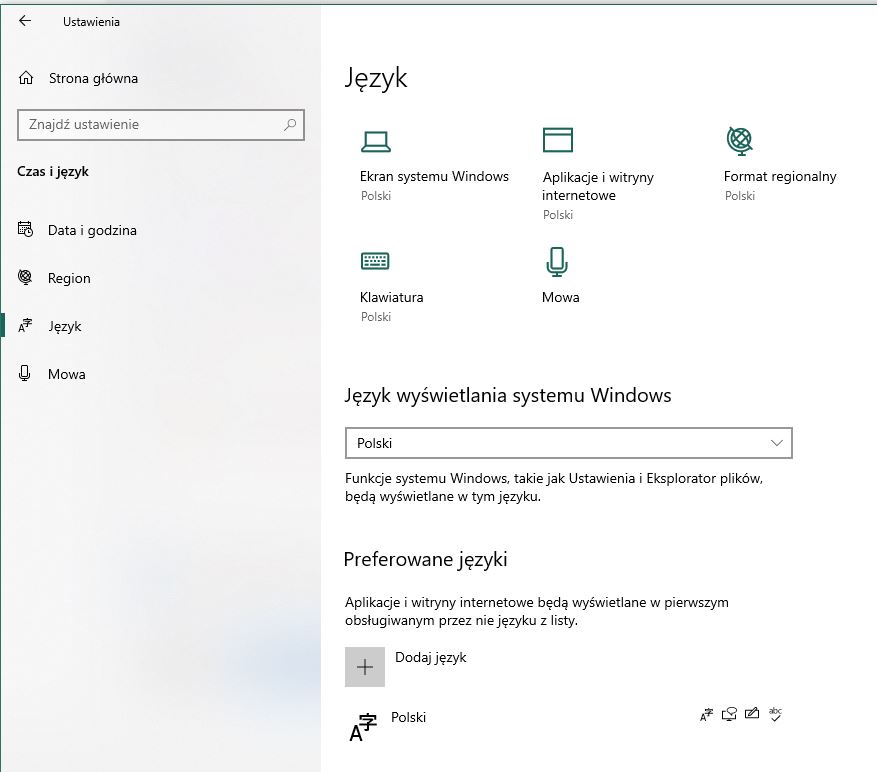Open Ekran systemu Windows label

click(x=434, y=176)
